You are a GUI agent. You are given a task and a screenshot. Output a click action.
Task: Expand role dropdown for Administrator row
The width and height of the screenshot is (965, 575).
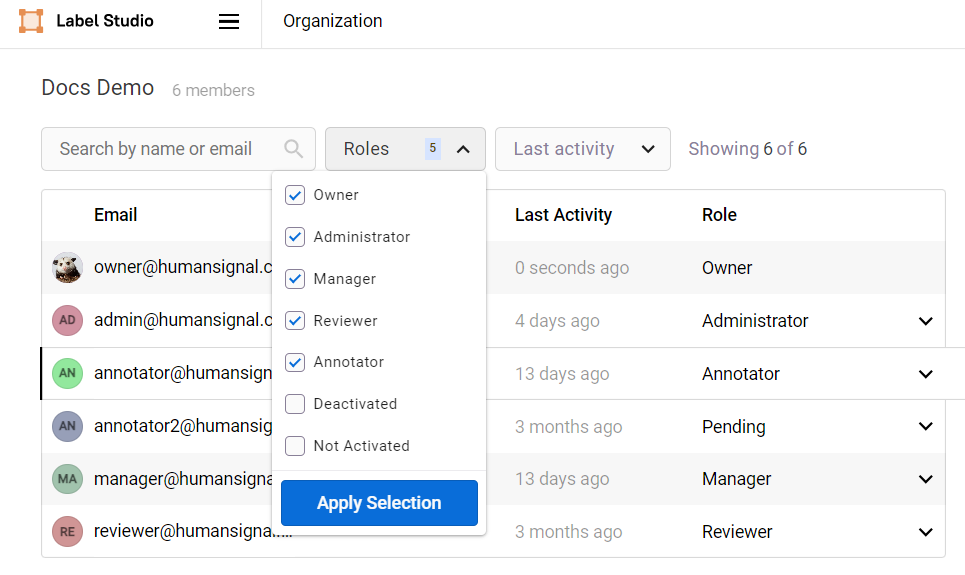tap(925, 321)
